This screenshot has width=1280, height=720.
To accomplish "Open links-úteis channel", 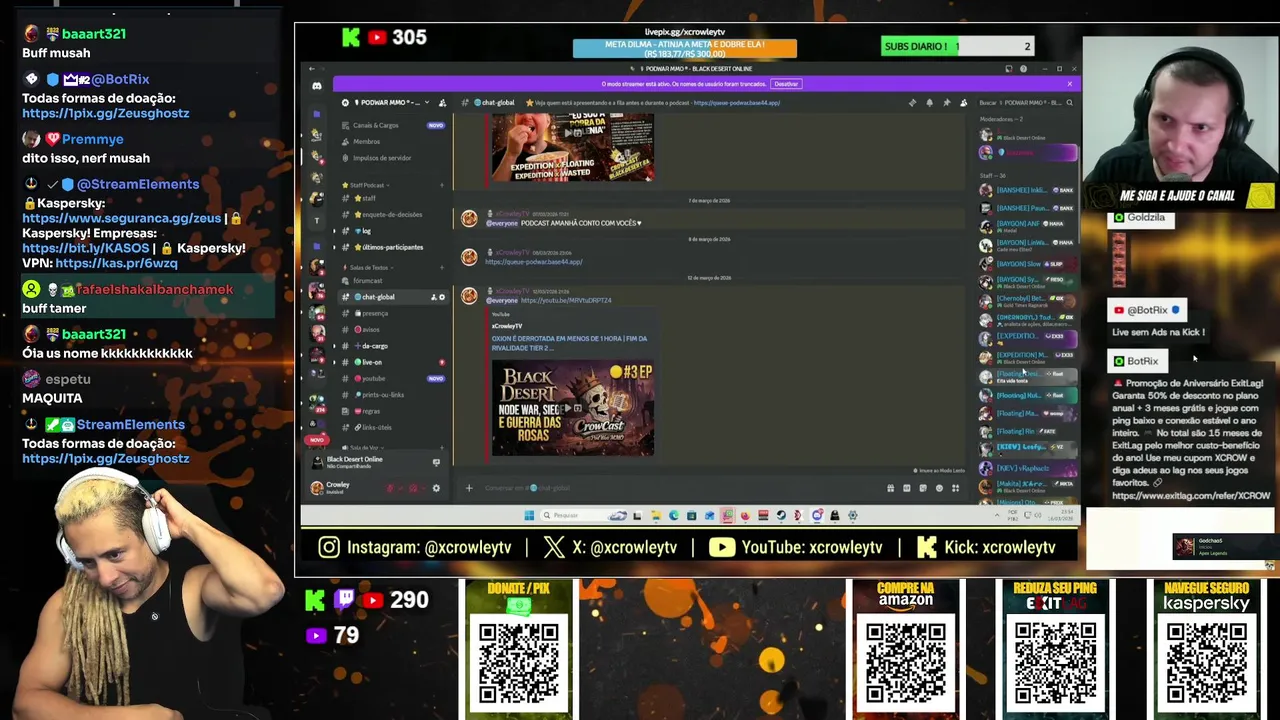I will tap(392, 427).
